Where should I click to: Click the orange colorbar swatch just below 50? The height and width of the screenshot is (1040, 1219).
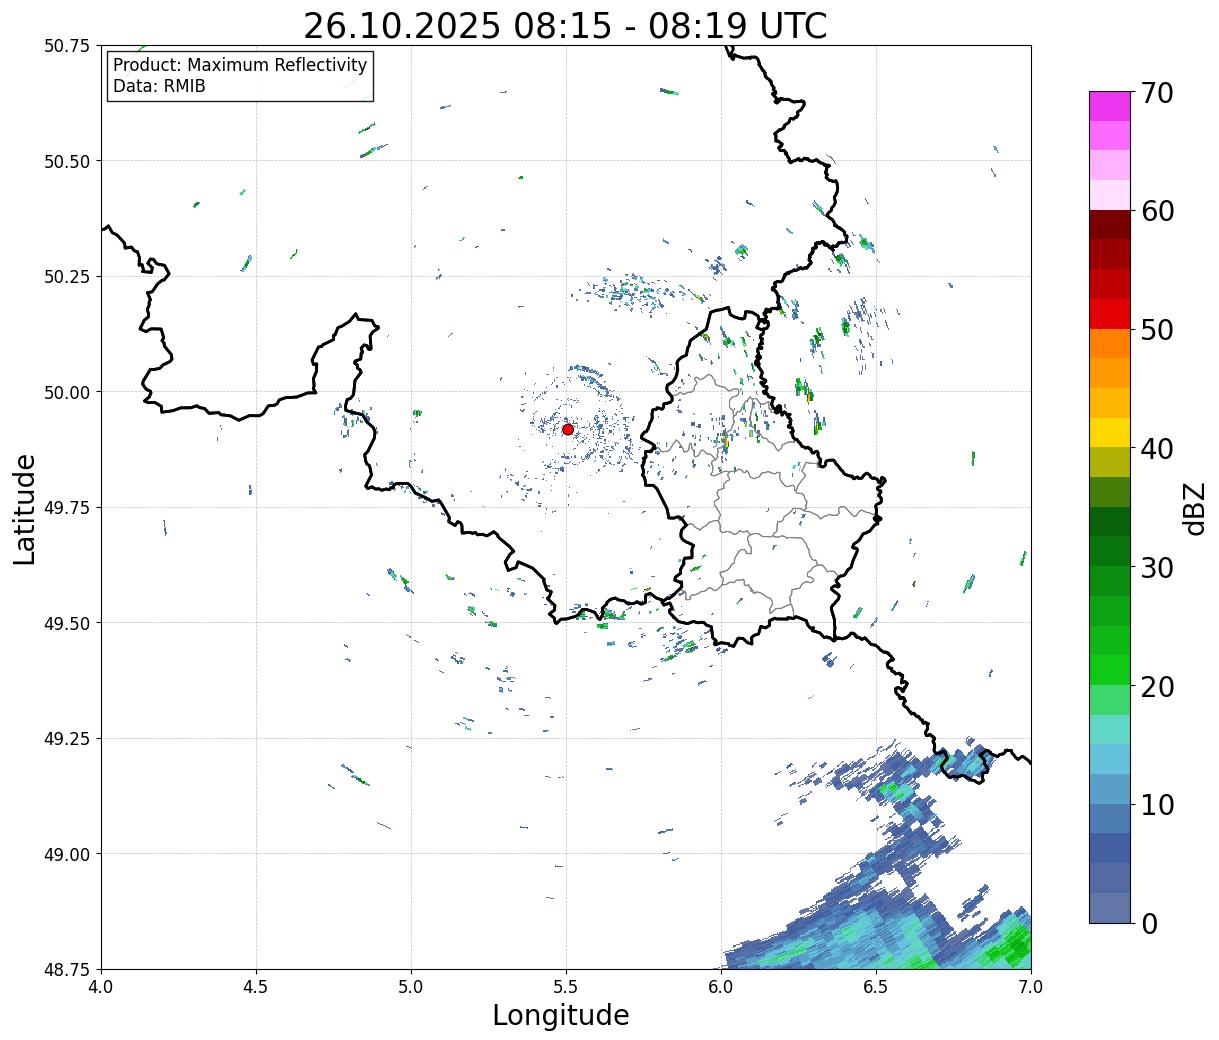(1110, 343)
